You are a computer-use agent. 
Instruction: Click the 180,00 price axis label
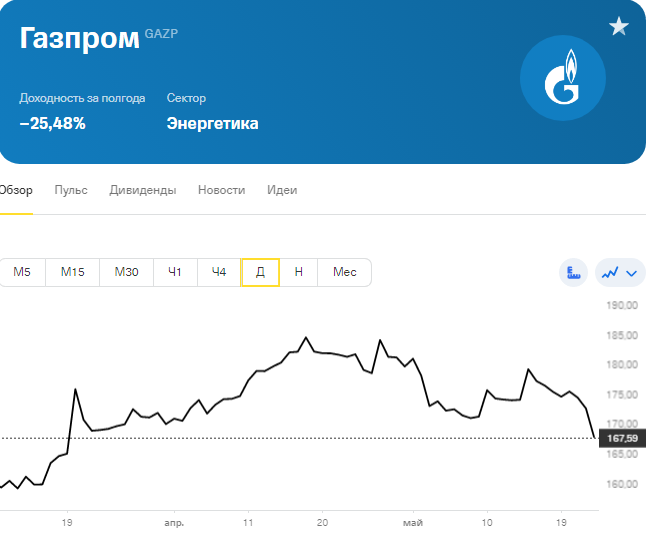tap(622, 365)
